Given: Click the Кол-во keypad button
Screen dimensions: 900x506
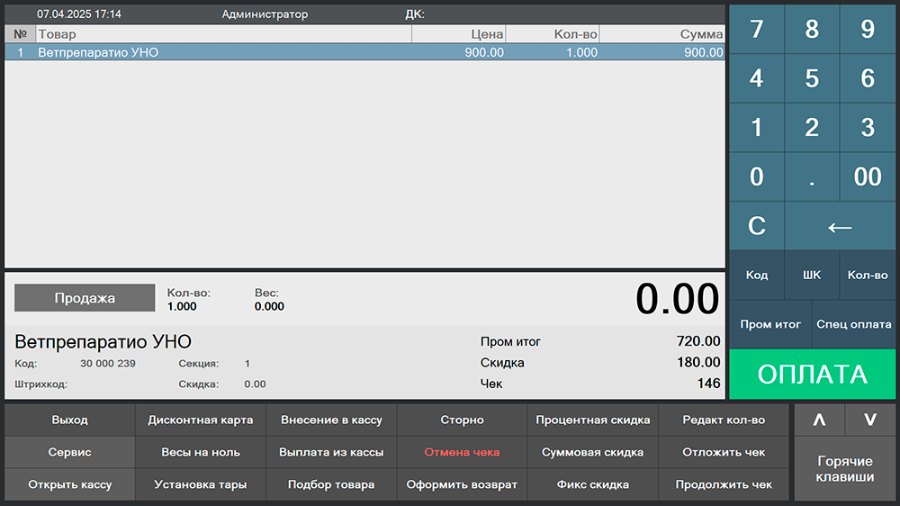Looking at the screenshot, I should [x=867, y=275].
